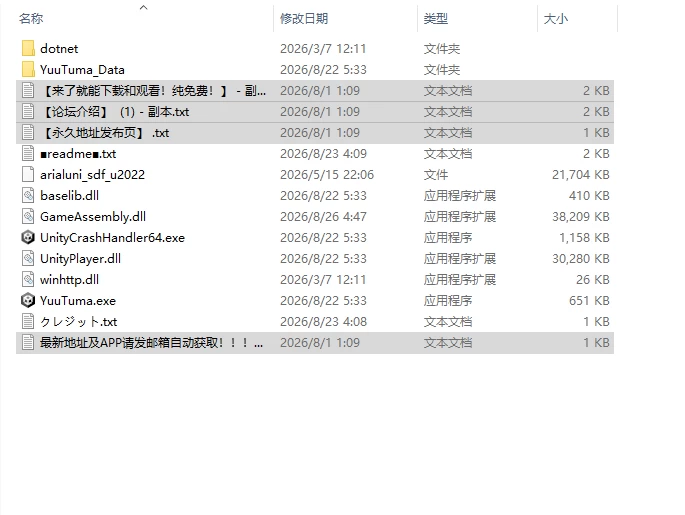Click the size value 30,280 KB
Image resolution: width=685 pixels, height=515 pixels.
[581, 259]
